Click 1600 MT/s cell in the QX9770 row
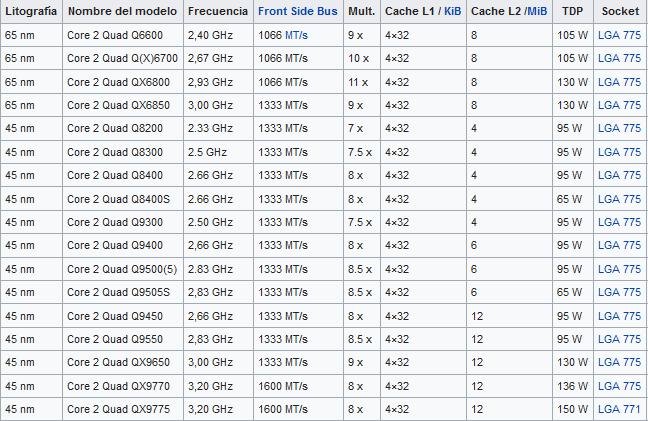 tap(298, 386)
